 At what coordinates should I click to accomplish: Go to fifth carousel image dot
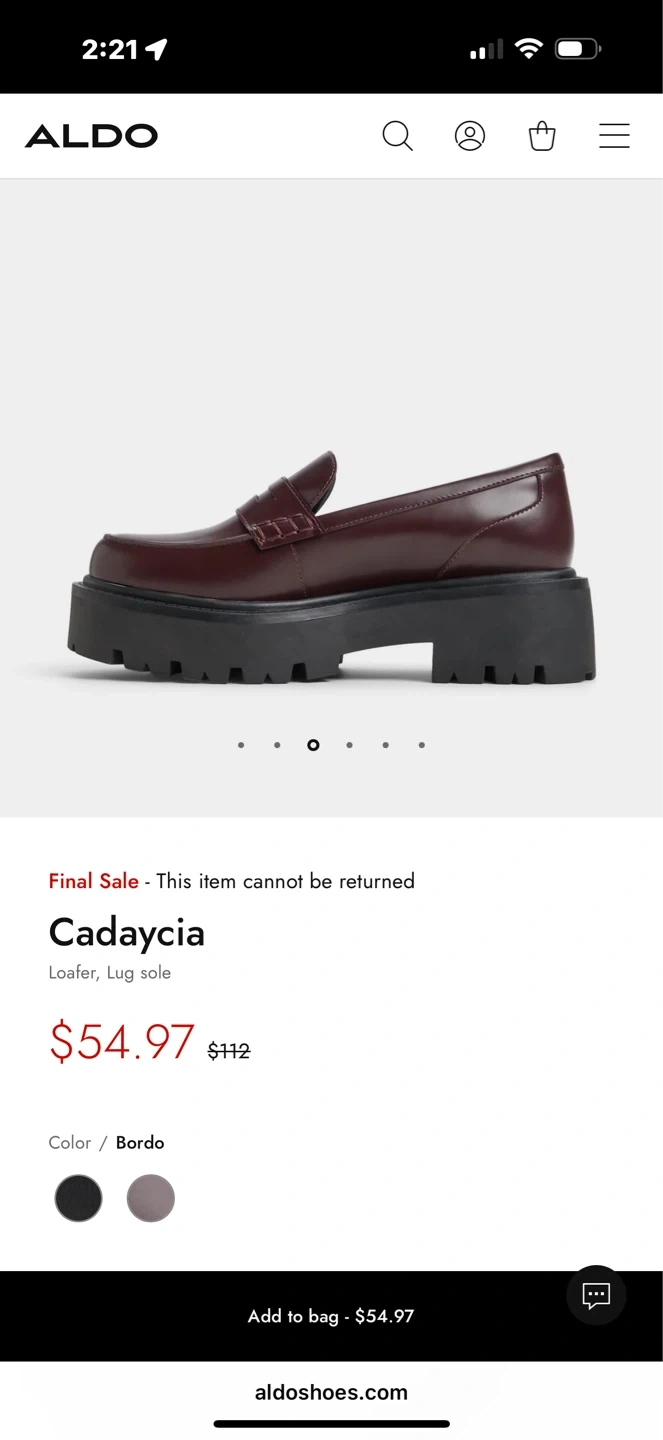pyautogui.click(x=385, y=745)
